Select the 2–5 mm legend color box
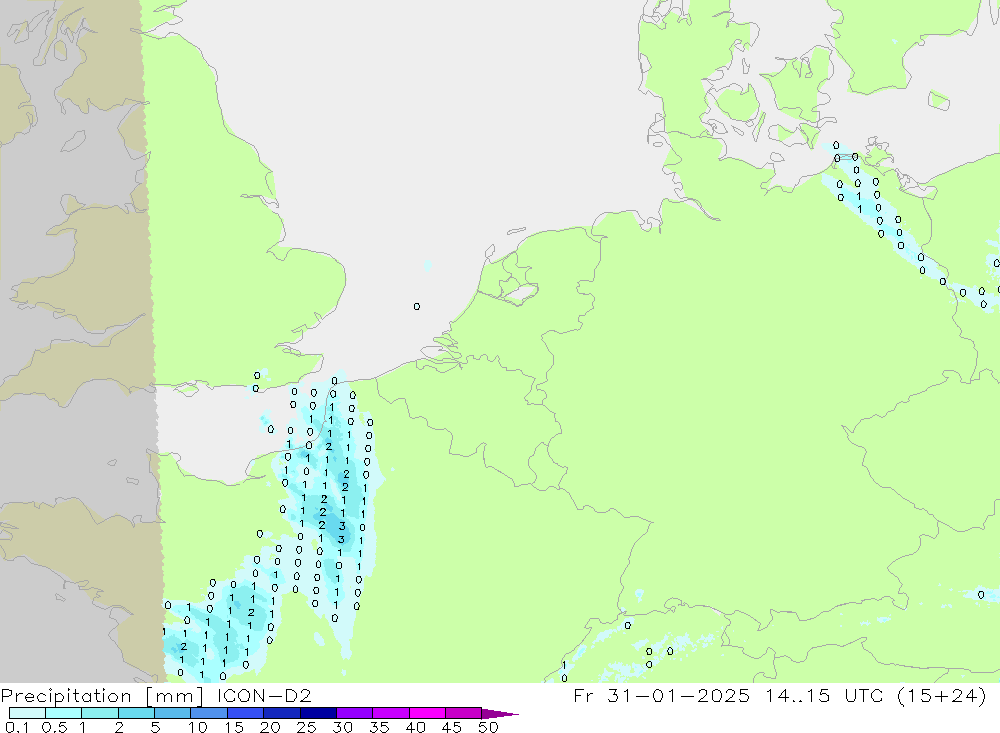 (136, 713)
